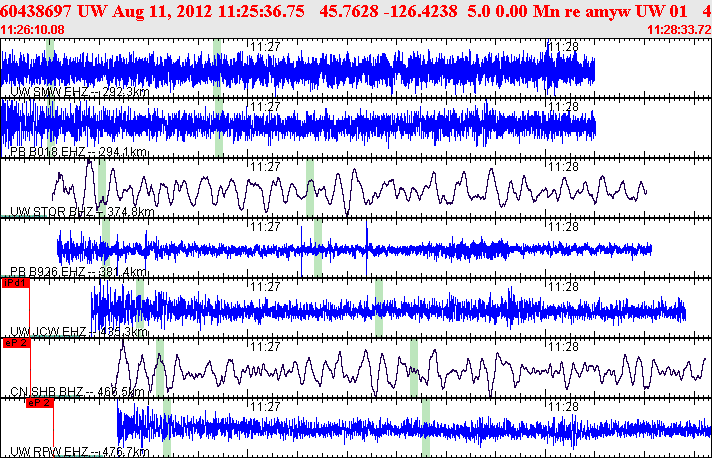Image resolution: width=712 pixels, height=458 pixels.
Task: Select the eP 2 pick flag on RPW trace
Action: [40, 403]
